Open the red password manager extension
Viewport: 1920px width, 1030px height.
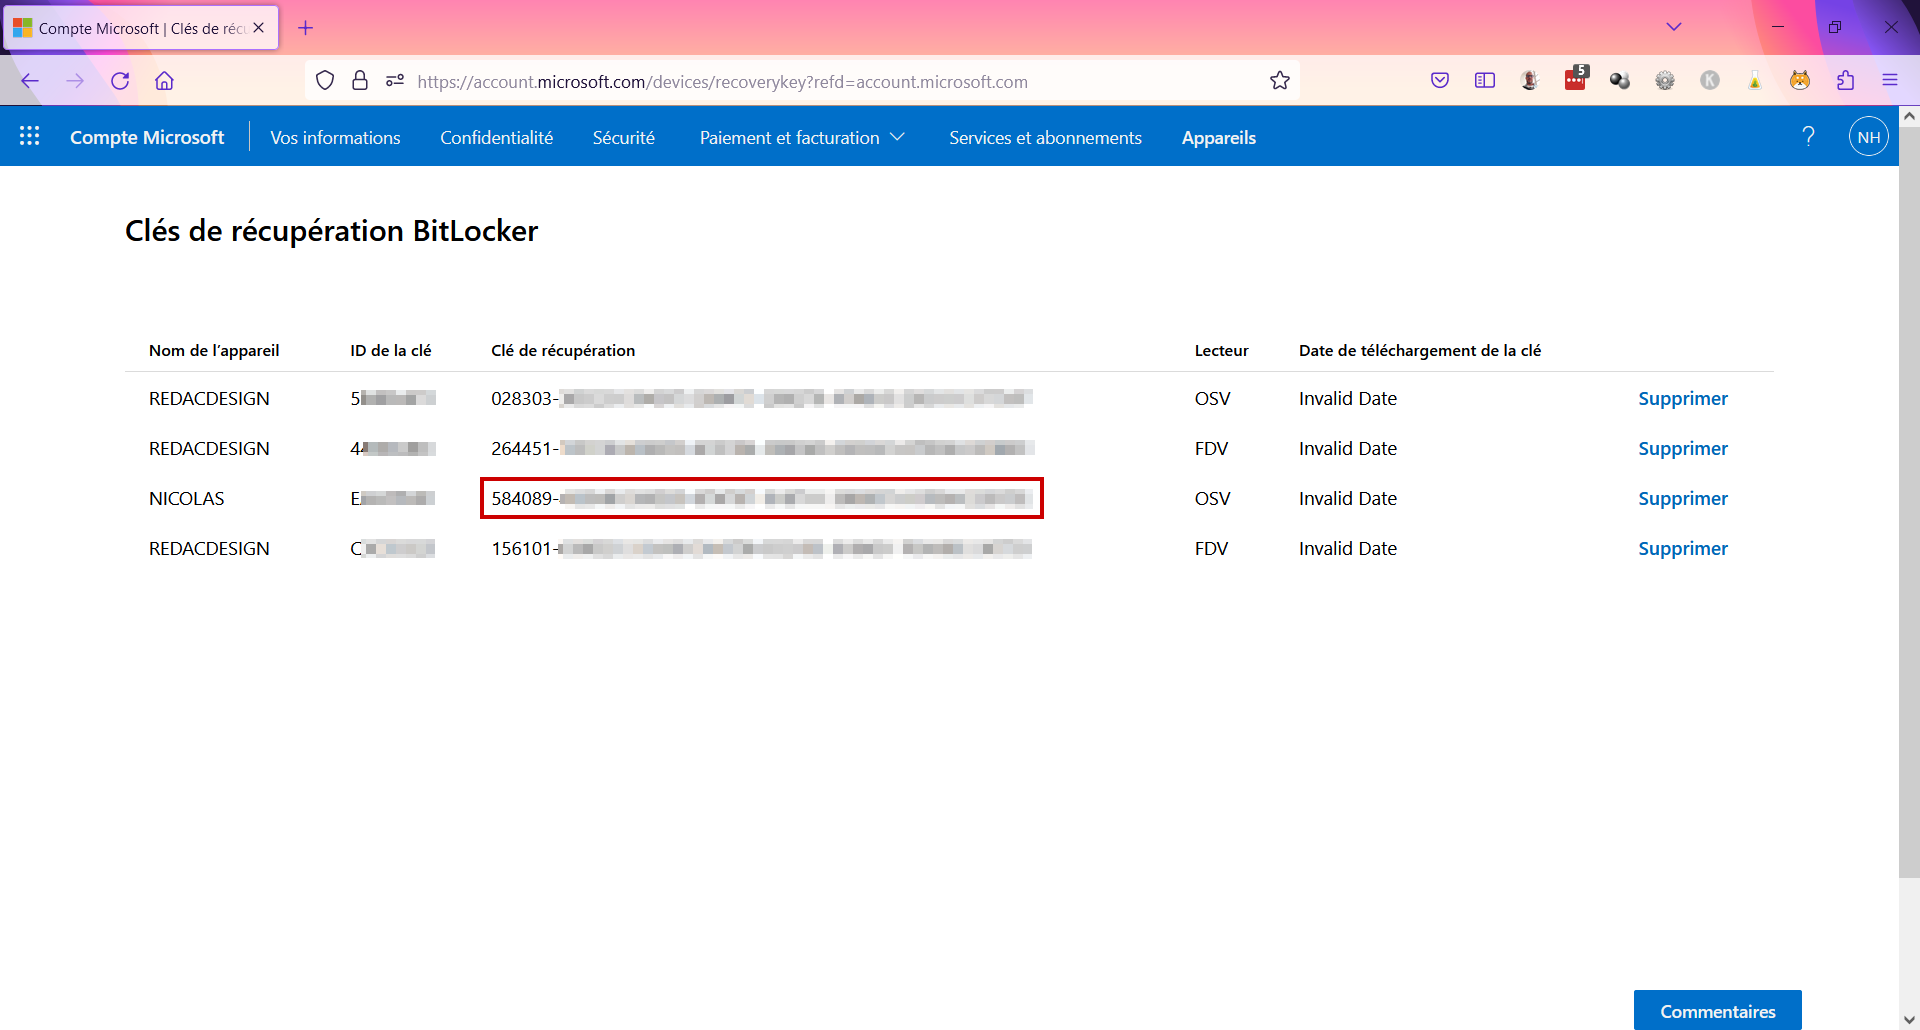[x=1575, y=80]
